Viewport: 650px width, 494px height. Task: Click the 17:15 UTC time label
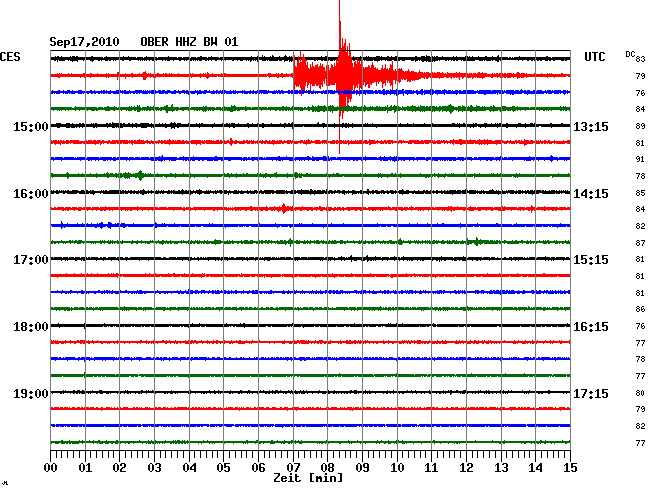(x=591, y=393)
